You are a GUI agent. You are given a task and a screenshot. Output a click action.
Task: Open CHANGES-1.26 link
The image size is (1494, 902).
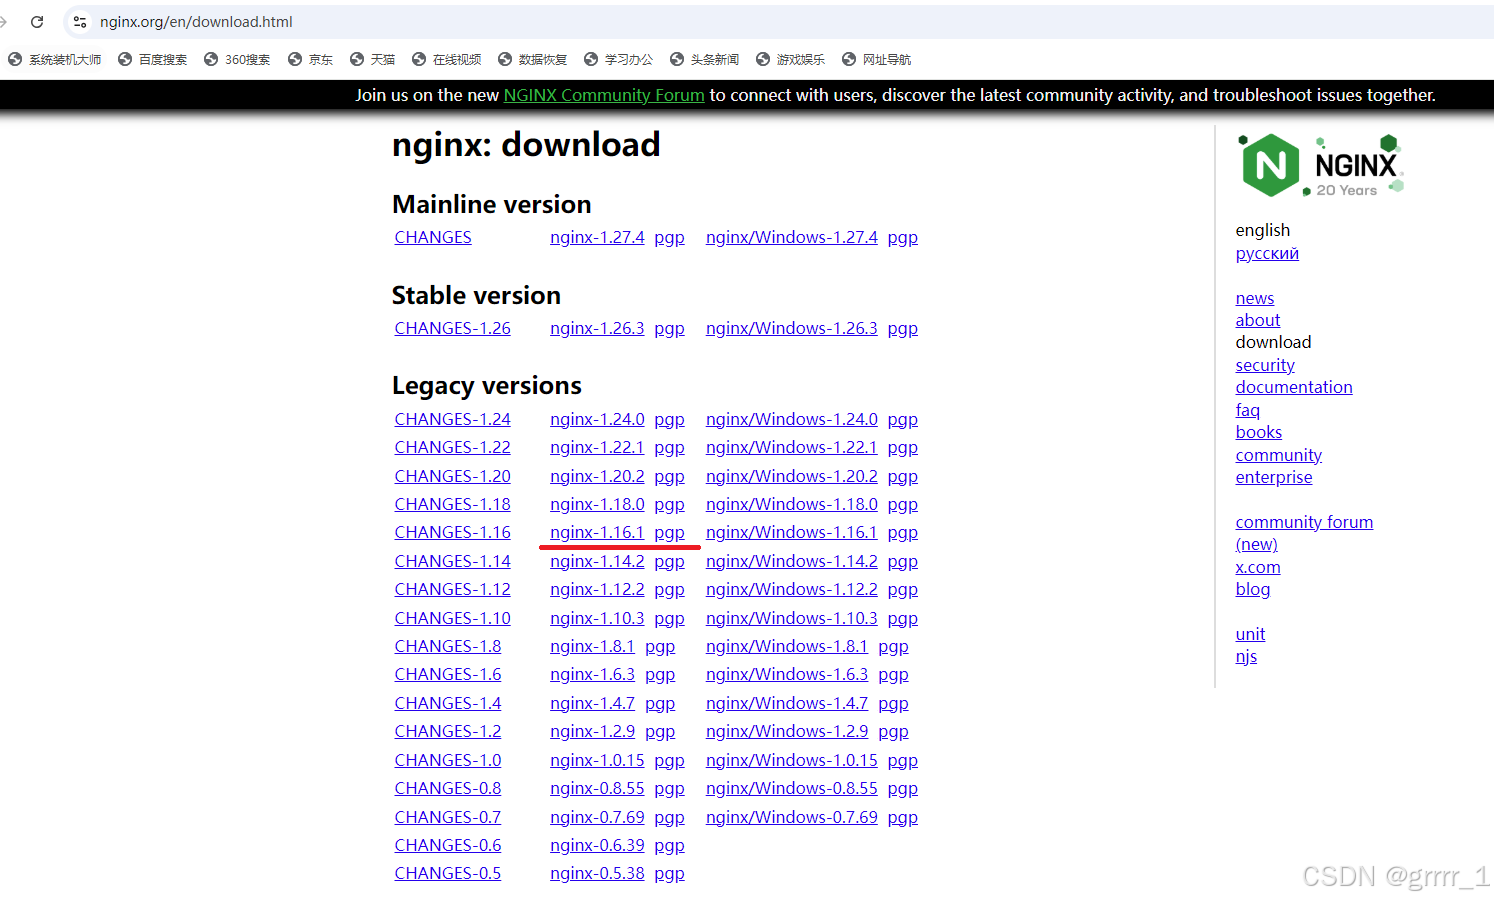click(452, 328)
